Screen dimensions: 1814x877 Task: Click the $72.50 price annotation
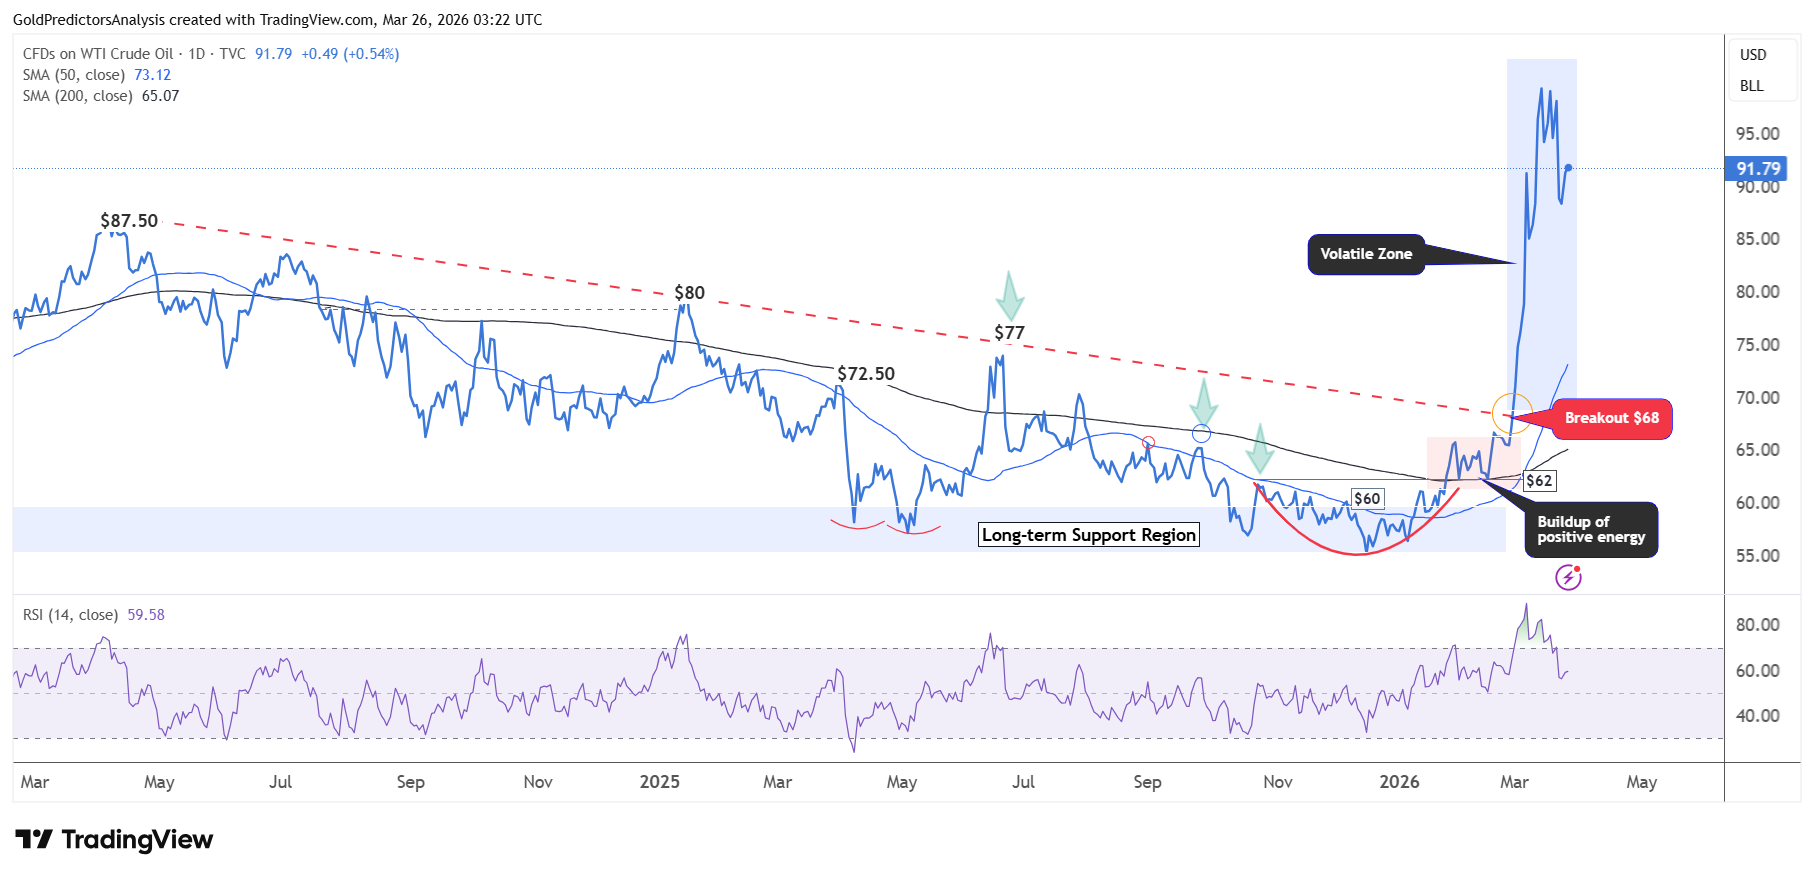tap(866, 374)
